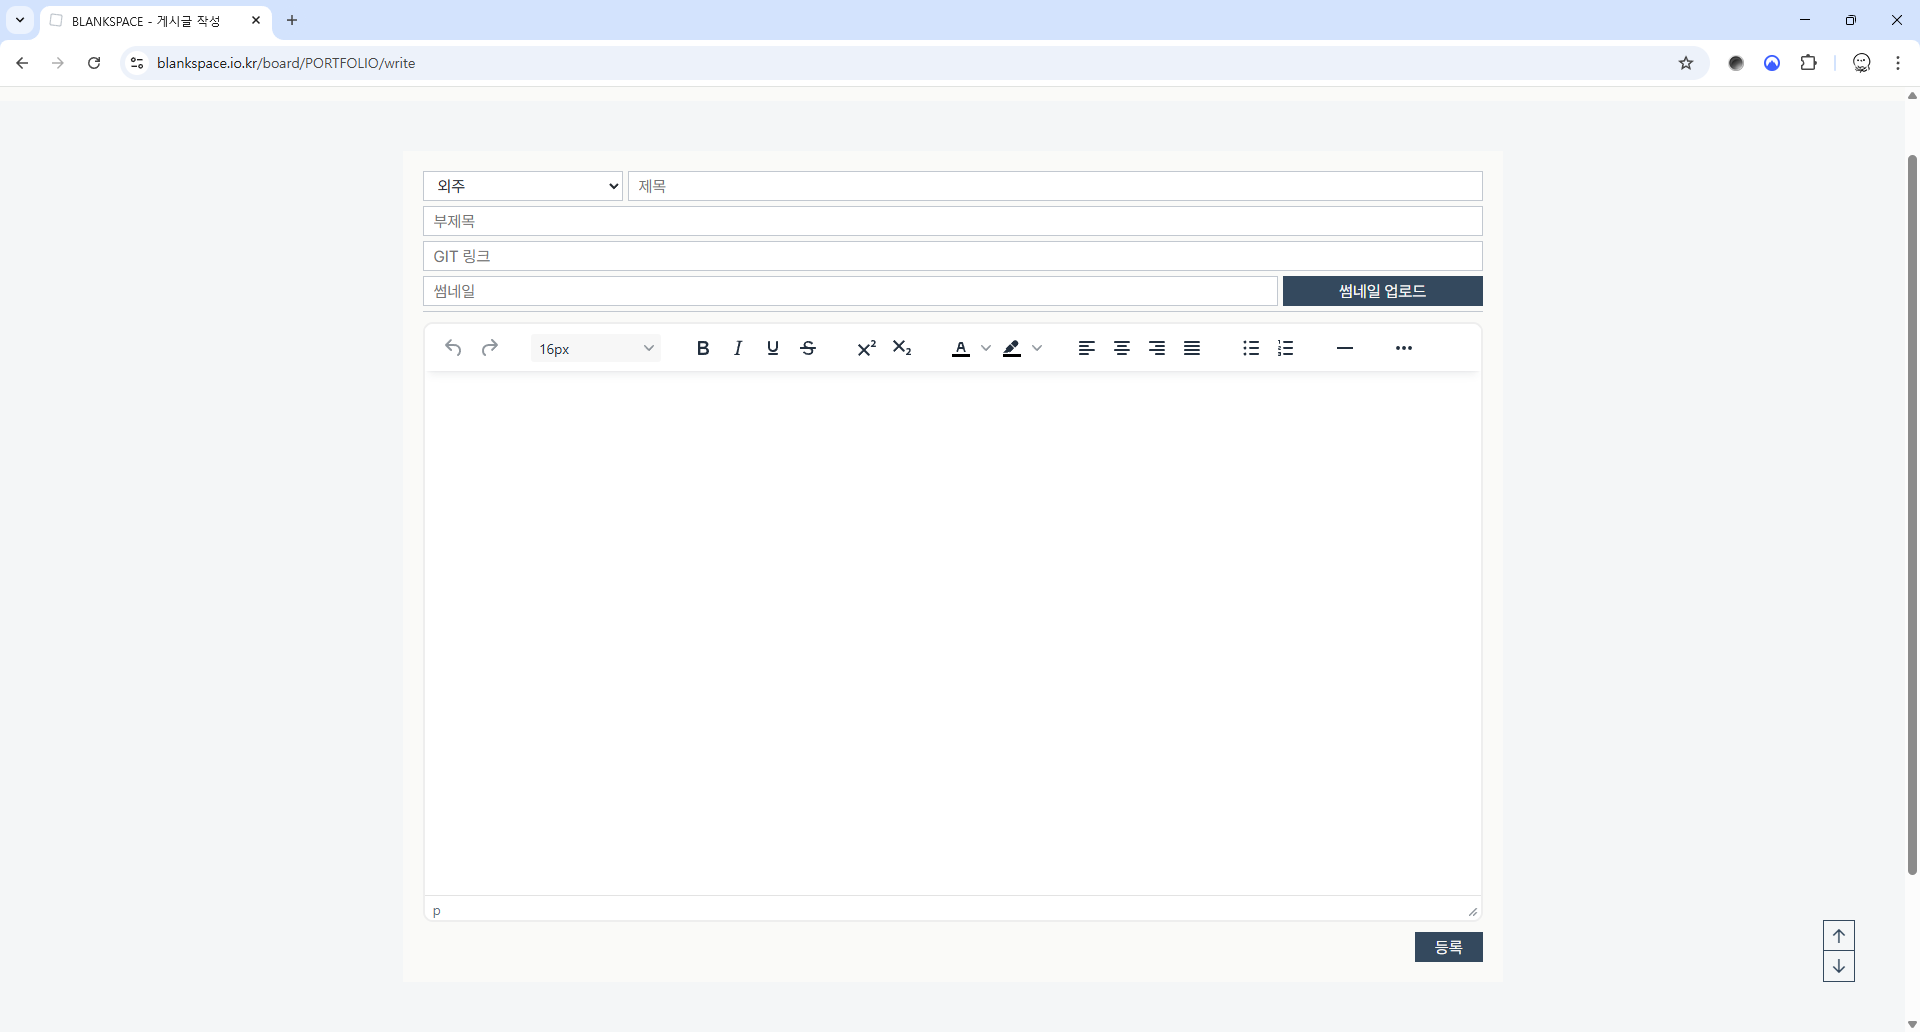Click the 썸네일 업로드 button
Screen dimensions: 1920x1032
pos(1382,291)
